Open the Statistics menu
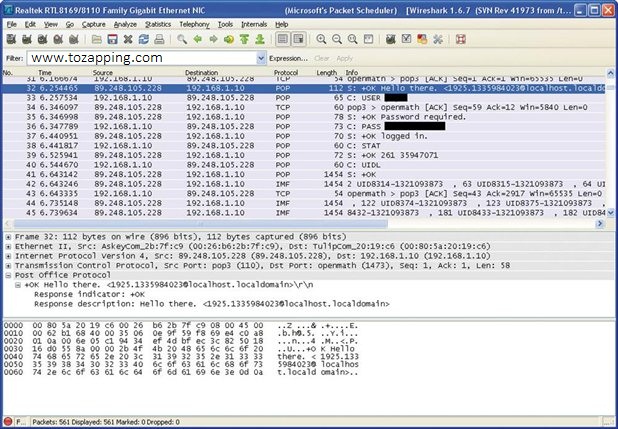This screenshot has width=618, height=429. (158, 24)
